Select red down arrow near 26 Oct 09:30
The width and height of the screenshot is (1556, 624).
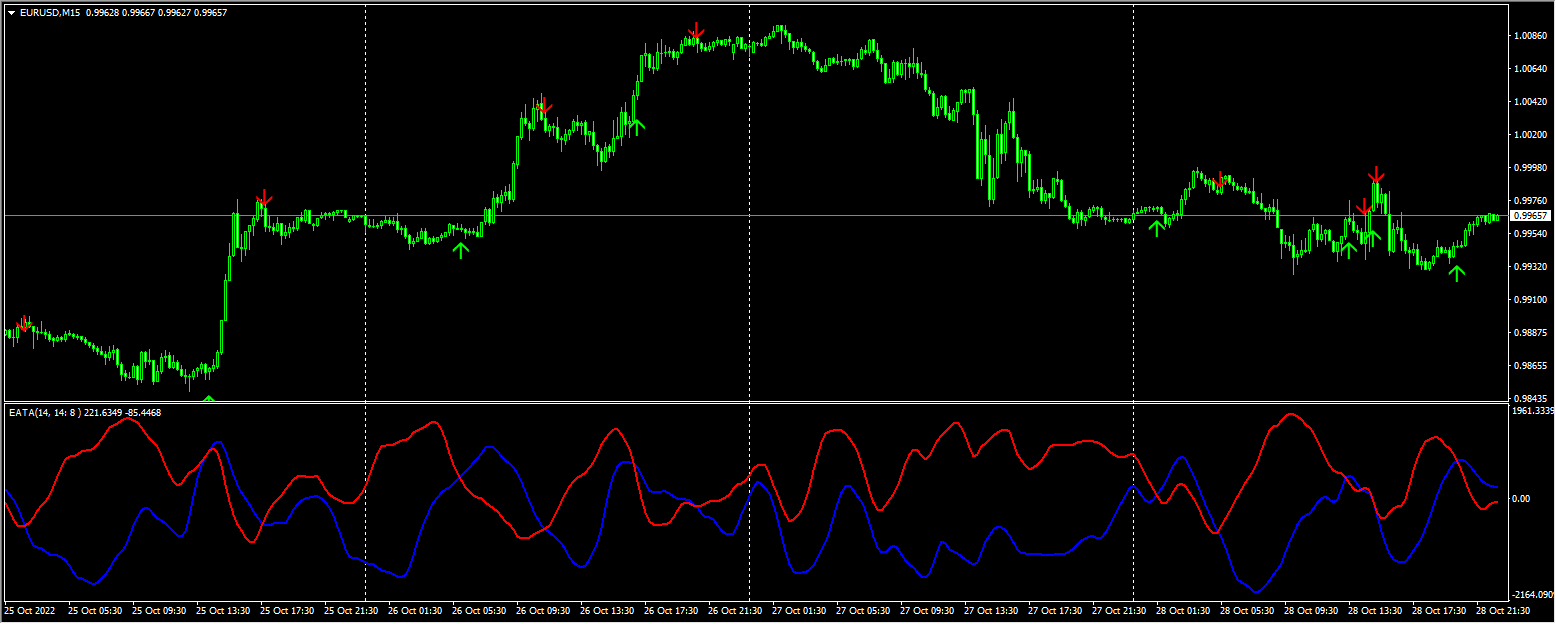click(543, 106)
